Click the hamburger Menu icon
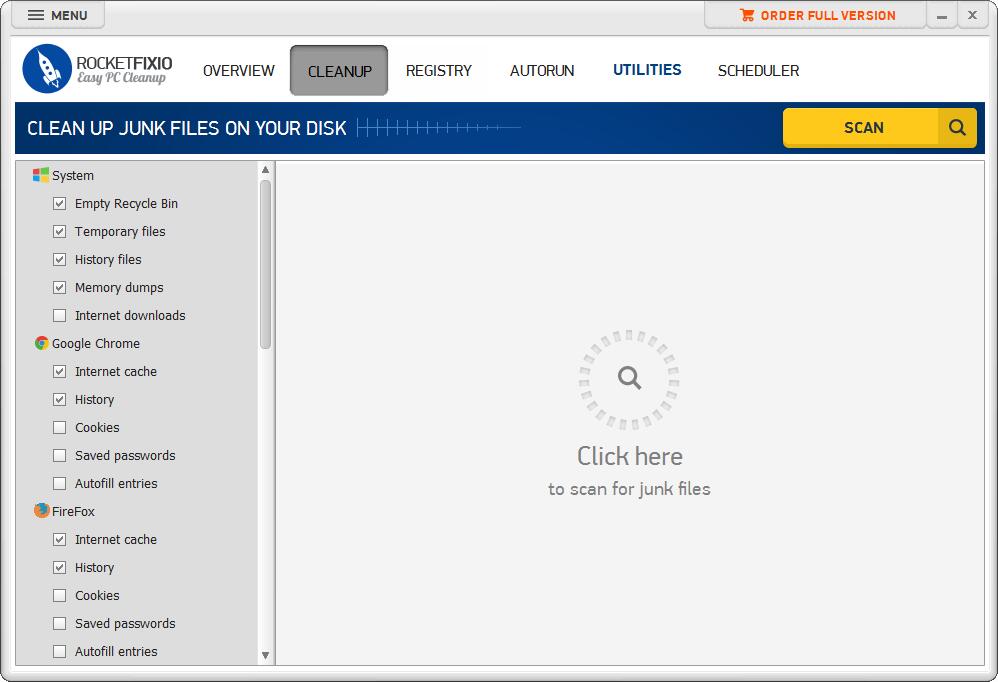 tap(36, 16)
